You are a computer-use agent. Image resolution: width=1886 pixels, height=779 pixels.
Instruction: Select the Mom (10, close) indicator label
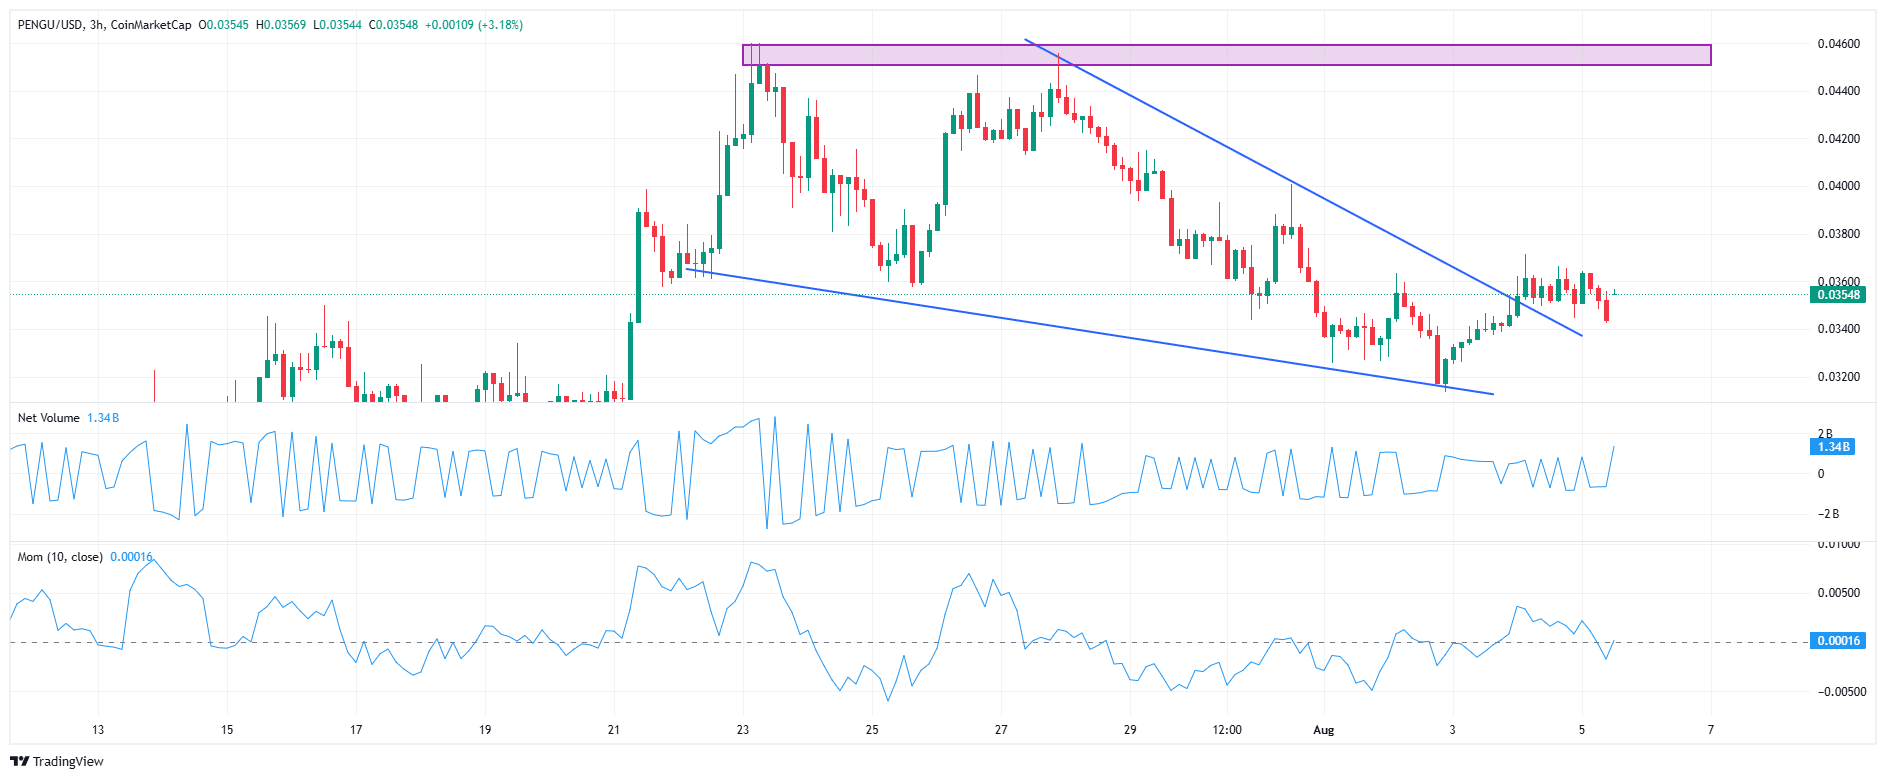(60, 557)
